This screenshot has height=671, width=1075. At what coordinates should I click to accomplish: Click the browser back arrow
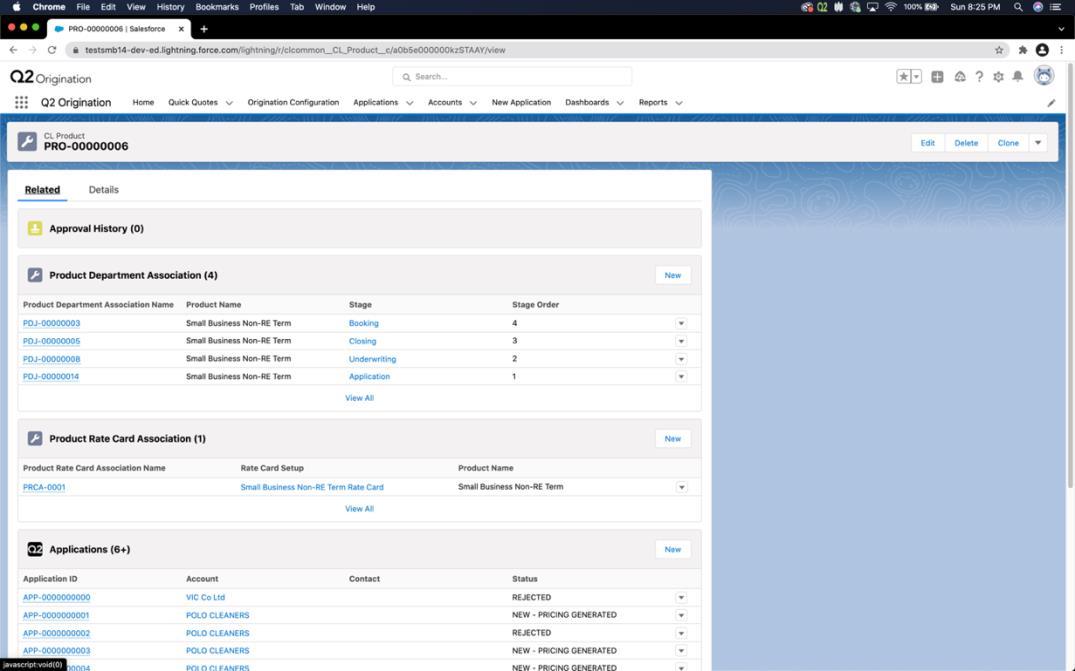point(13,50)
